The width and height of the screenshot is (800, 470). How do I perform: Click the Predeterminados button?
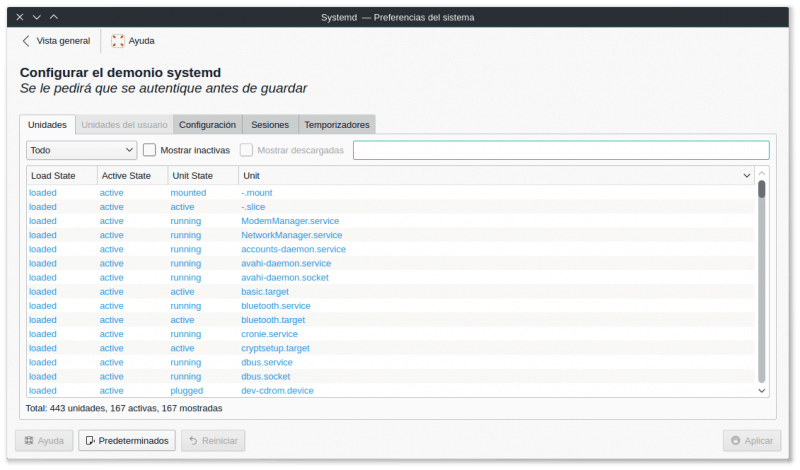point(127,440)
